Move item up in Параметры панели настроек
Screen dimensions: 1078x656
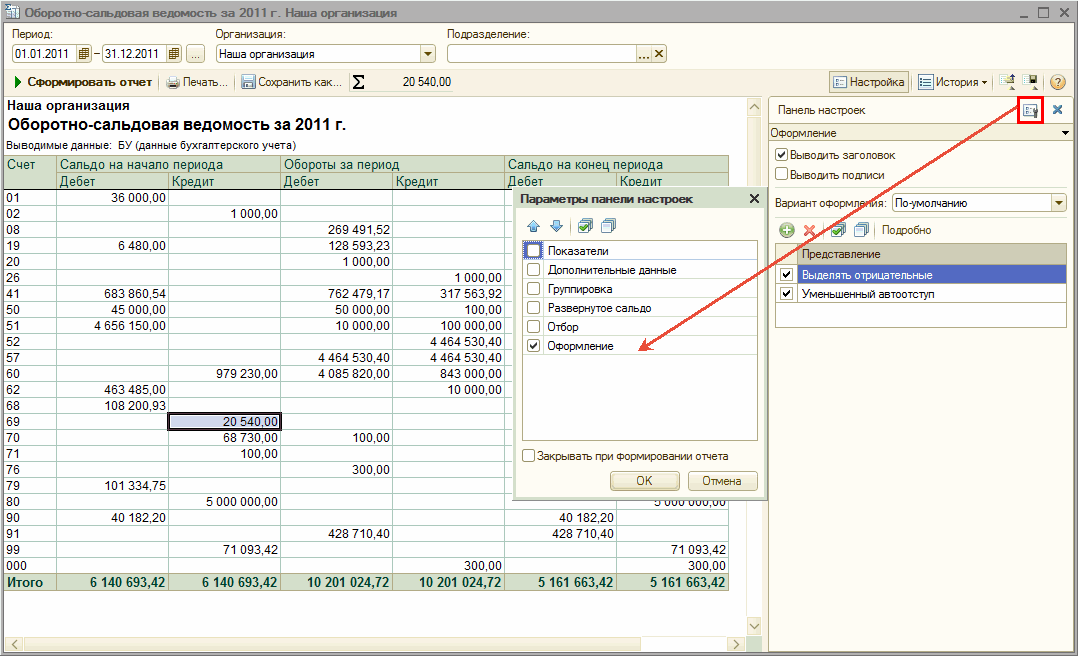click(534, 226)
